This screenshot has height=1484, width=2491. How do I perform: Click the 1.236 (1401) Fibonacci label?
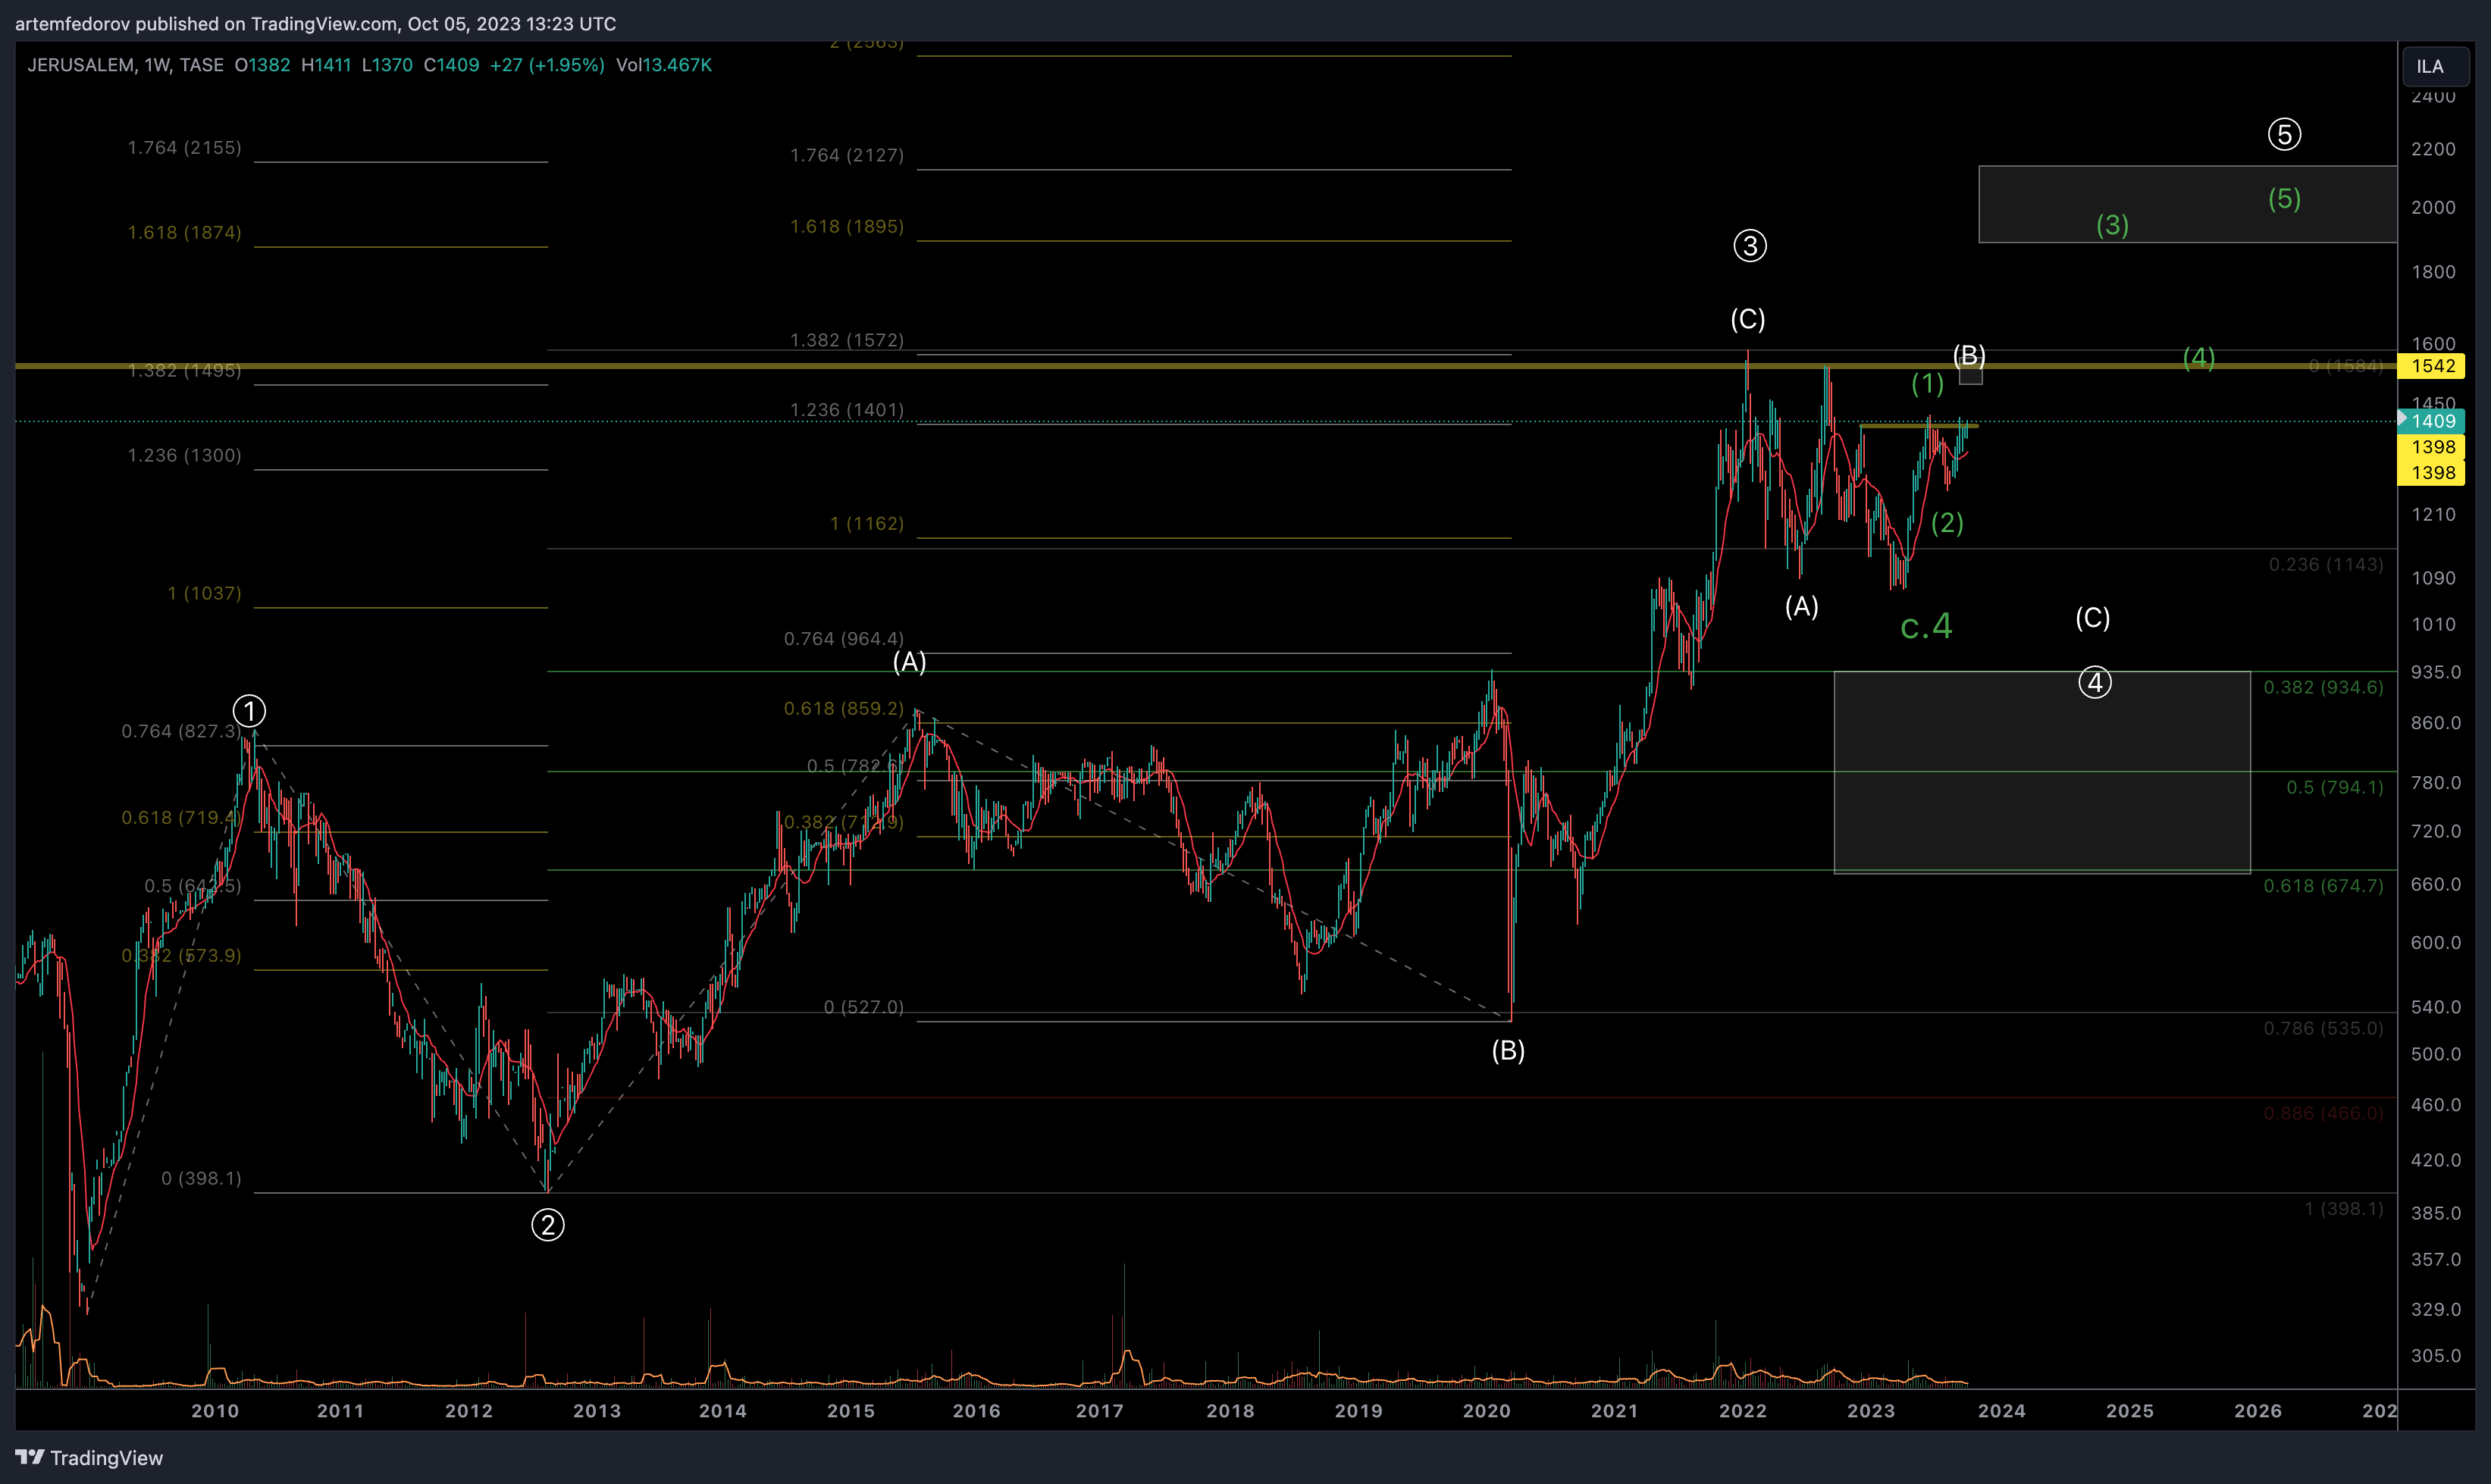coord(846,410)
